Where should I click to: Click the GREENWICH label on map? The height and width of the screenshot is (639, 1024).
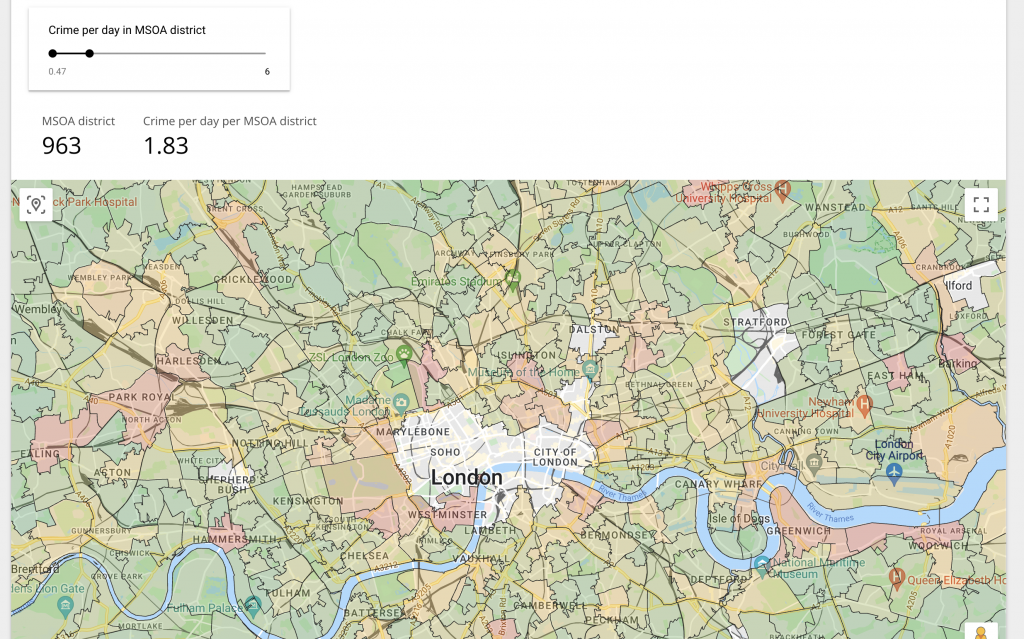click(798, 531)
